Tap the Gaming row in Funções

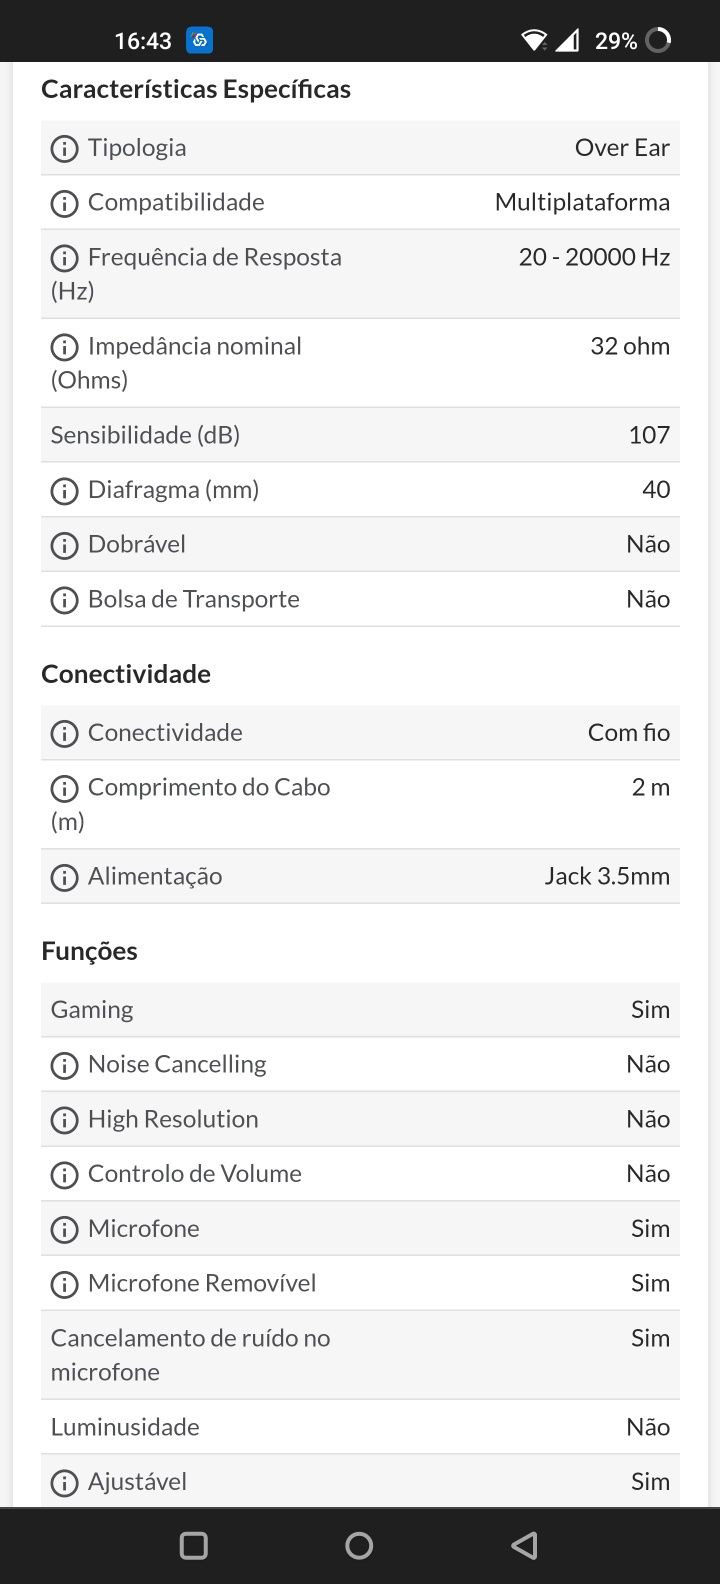[x=360, y=1010]
